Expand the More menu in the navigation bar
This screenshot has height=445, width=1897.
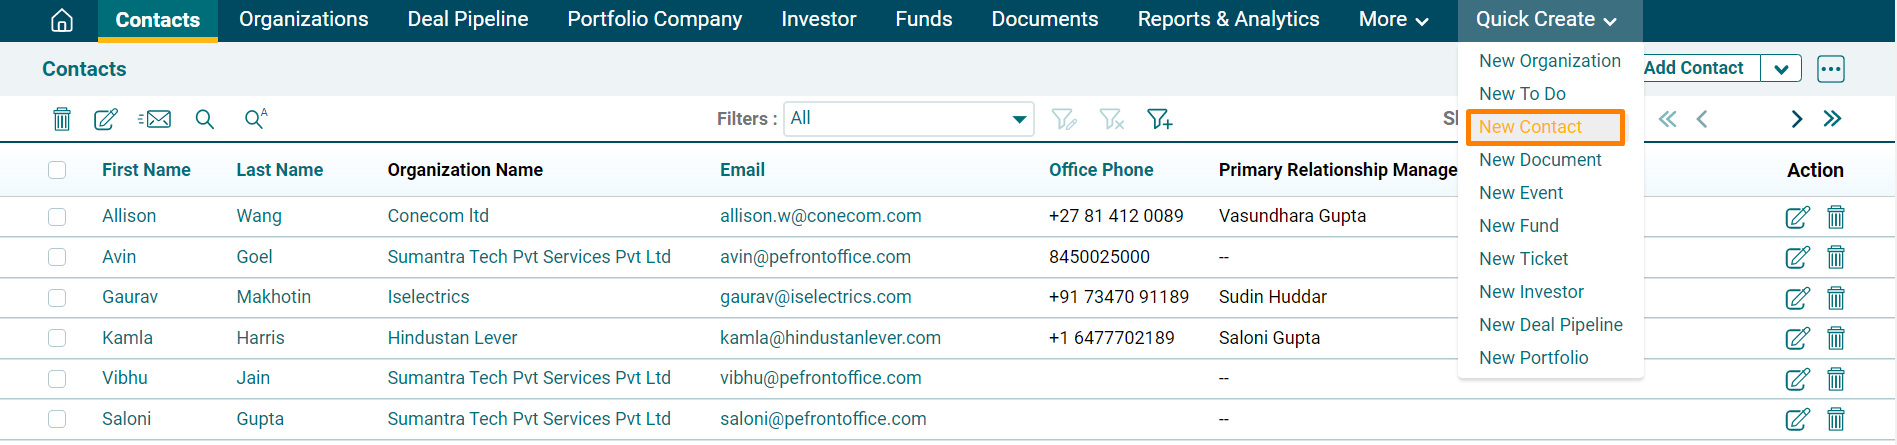(1393, 20)
